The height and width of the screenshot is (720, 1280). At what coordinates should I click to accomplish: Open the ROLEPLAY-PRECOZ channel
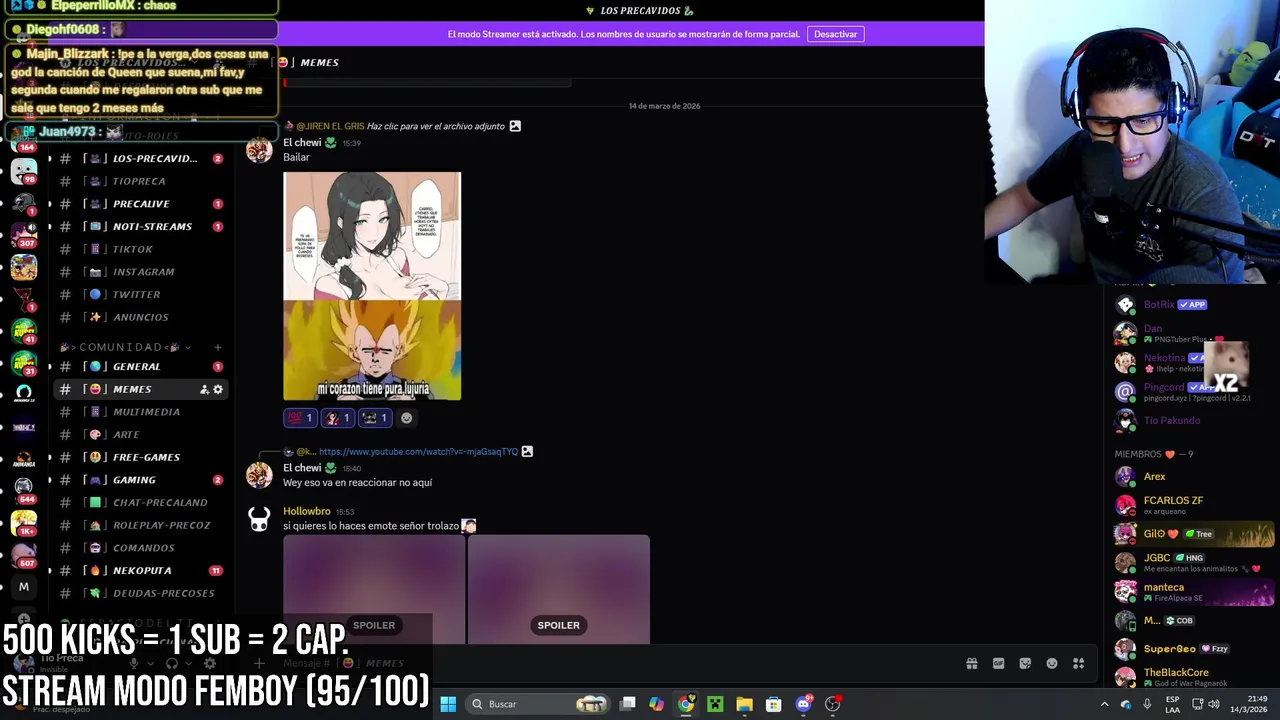coord(141,525)
